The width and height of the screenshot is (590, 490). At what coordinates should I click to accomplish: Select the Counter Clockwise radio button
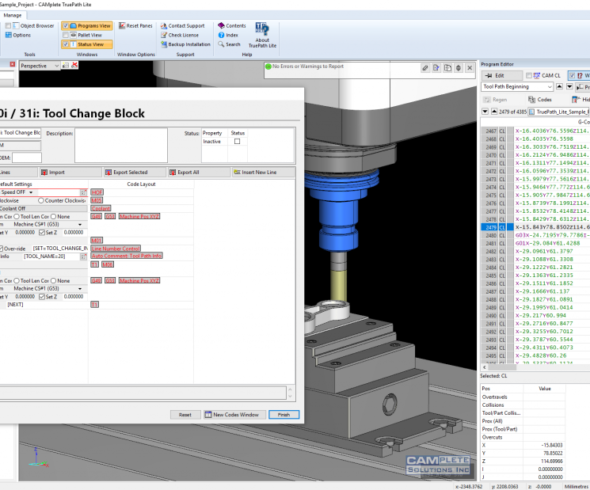41,201
